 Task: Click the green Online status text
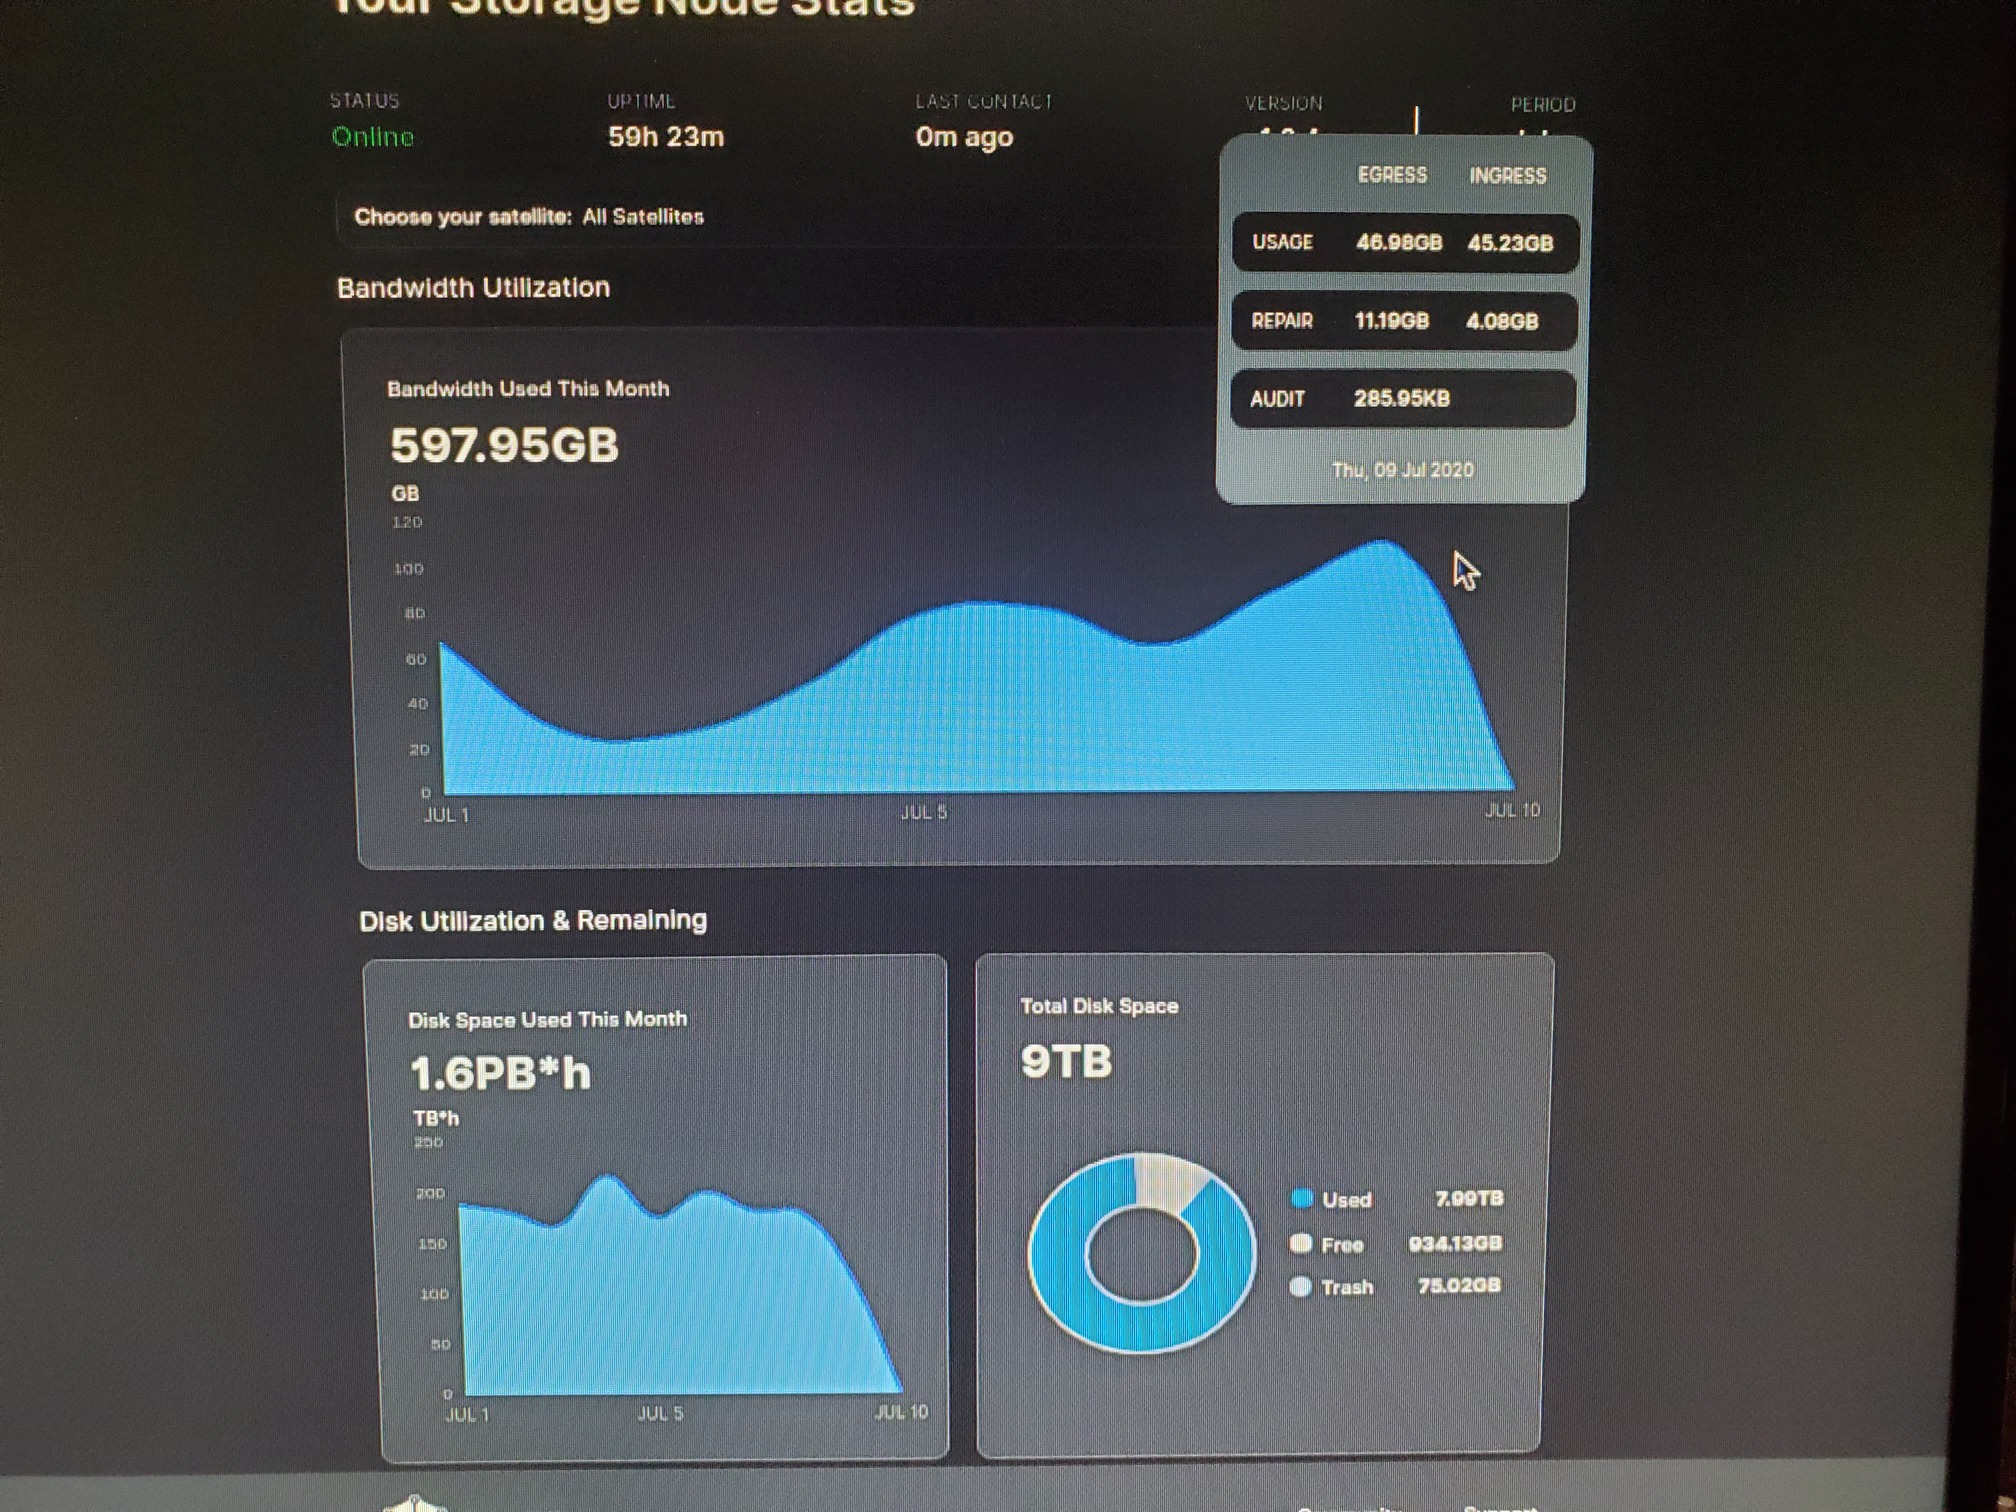[x=372, y=137]
